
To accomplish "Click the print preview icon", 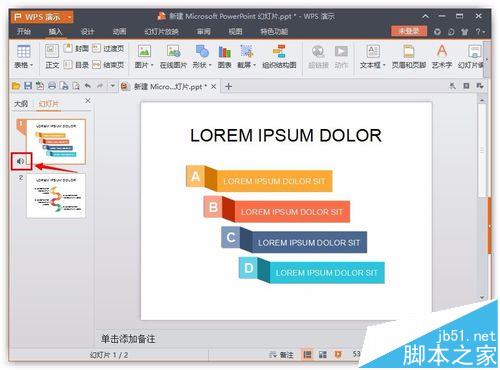I will [x=76, y=86].
